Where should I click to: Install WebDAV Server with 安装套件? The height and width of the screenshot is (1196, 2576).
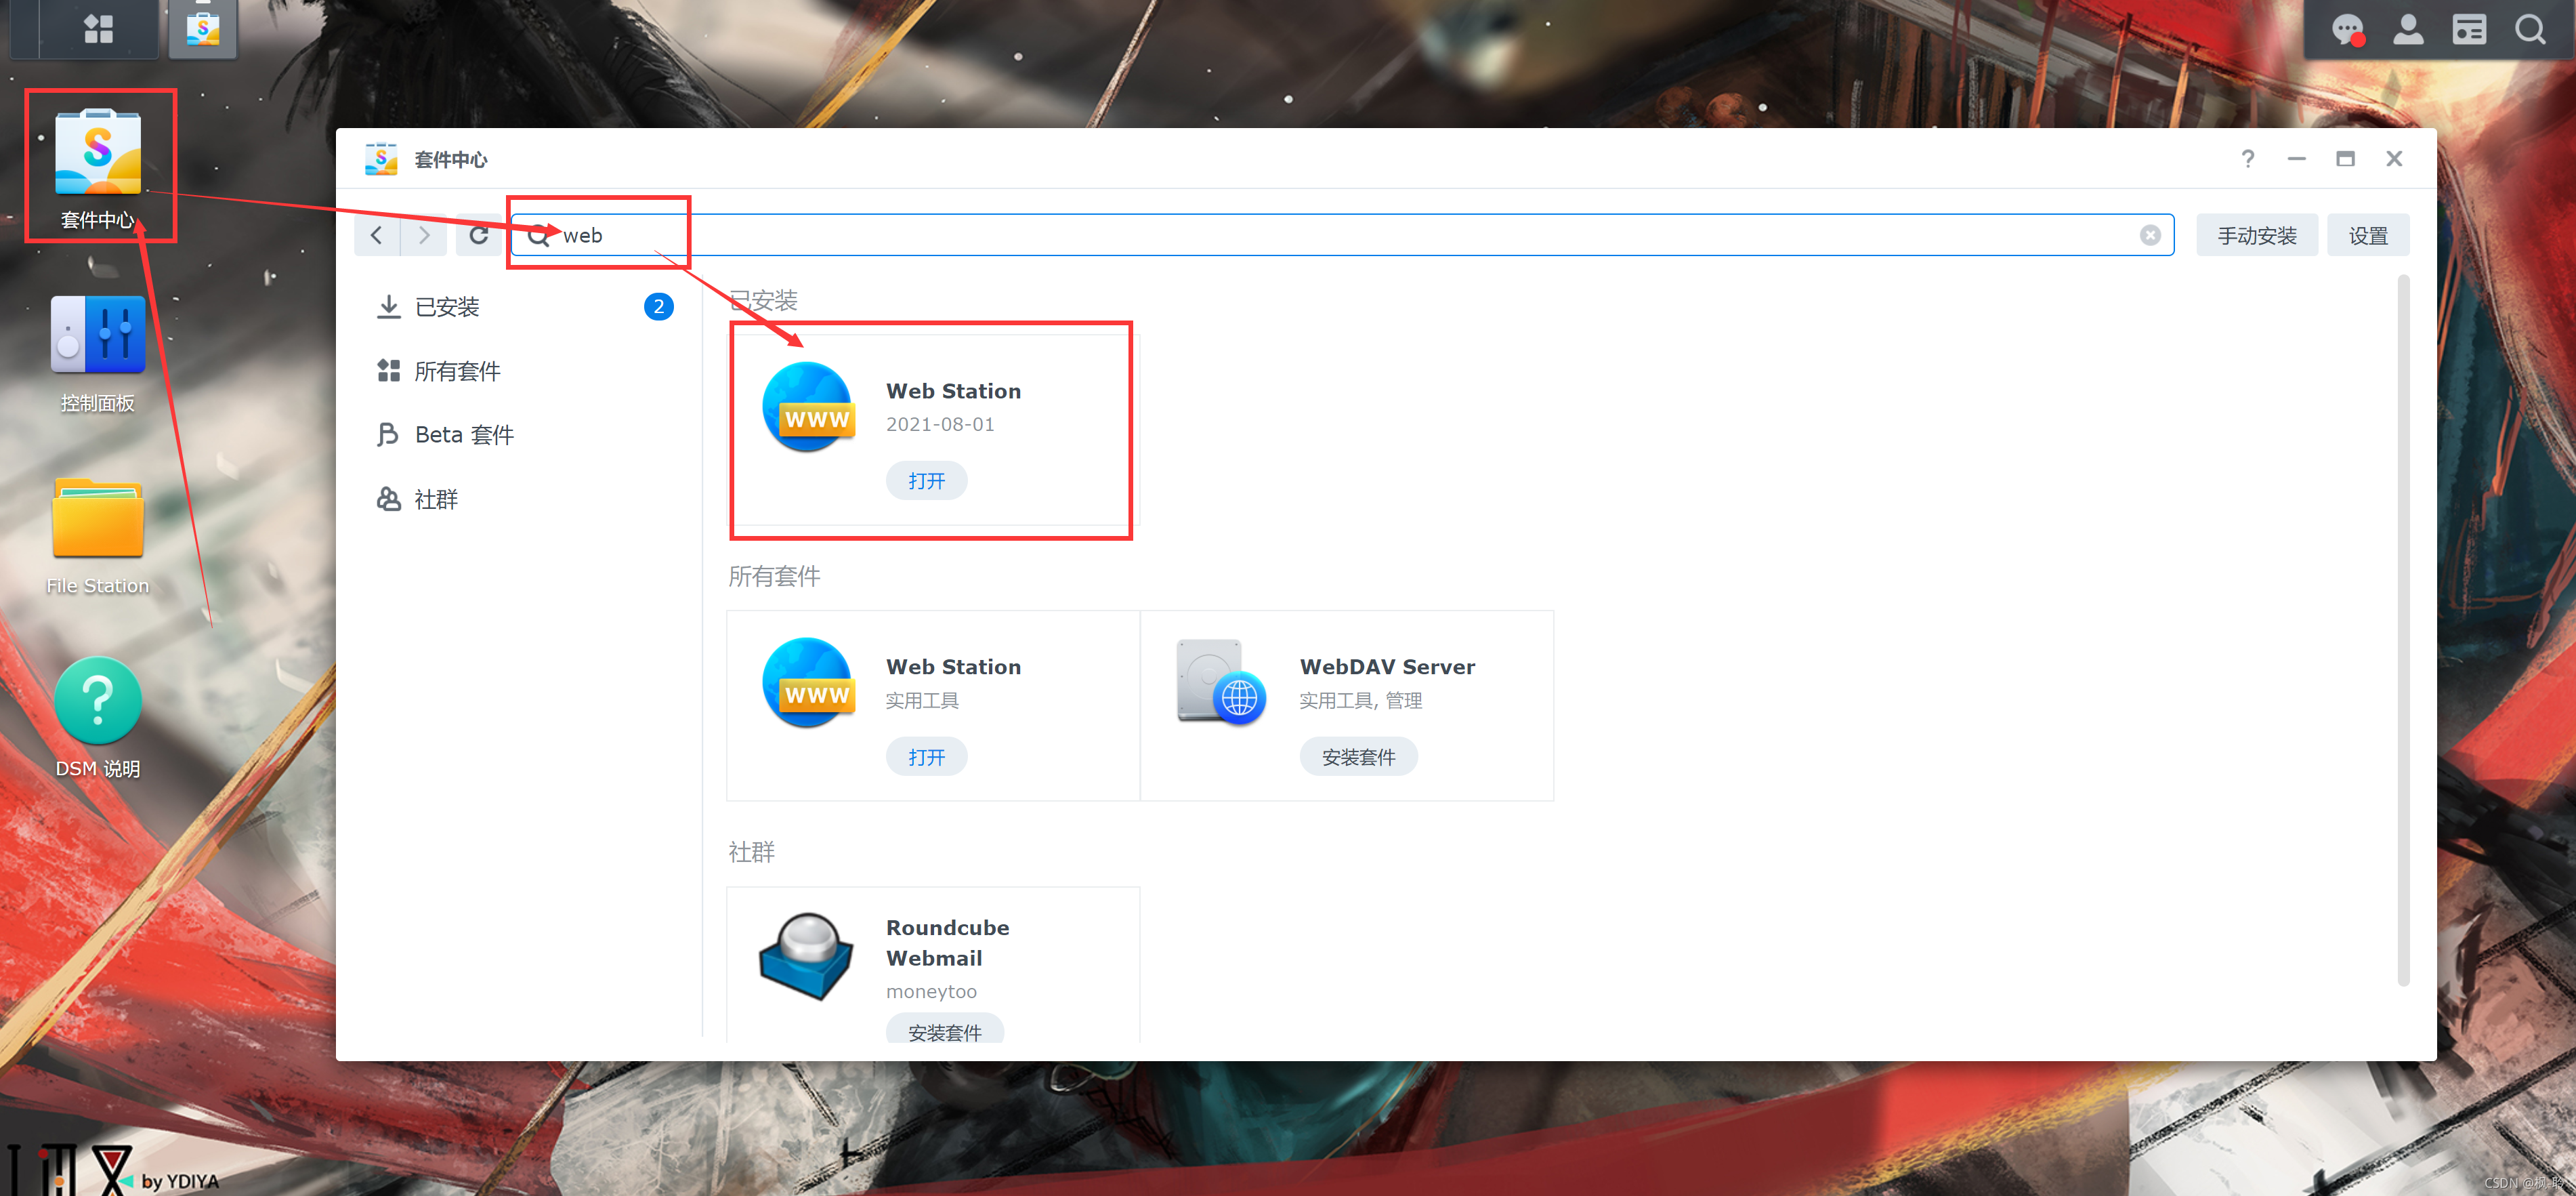click(x=1358, y=757)
